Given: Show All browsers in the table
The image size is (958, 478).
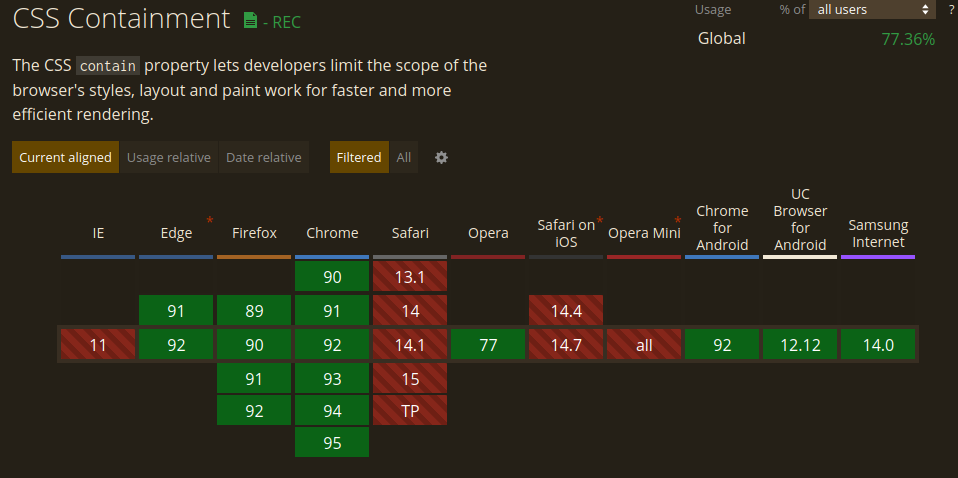Looking at the screenshot, I should [x=404, y=158].
